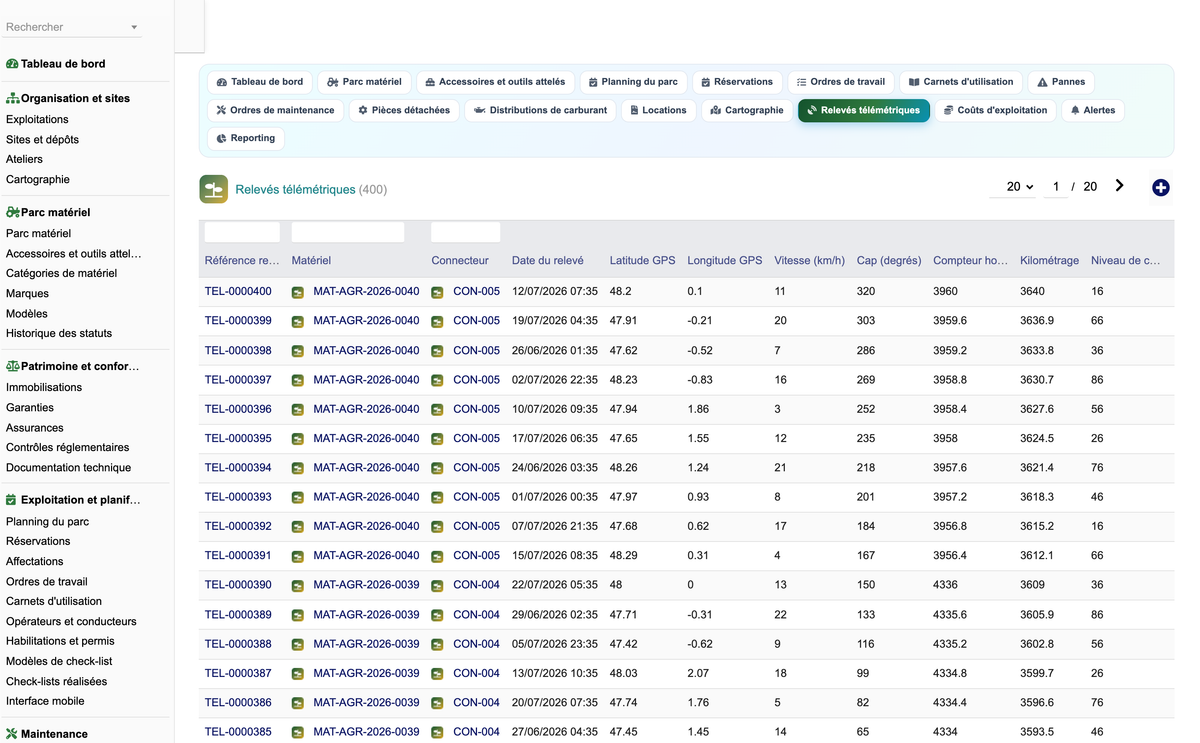Click connector icon in TEL-0000385 row
1200x743 pixels.
point(437,732)
